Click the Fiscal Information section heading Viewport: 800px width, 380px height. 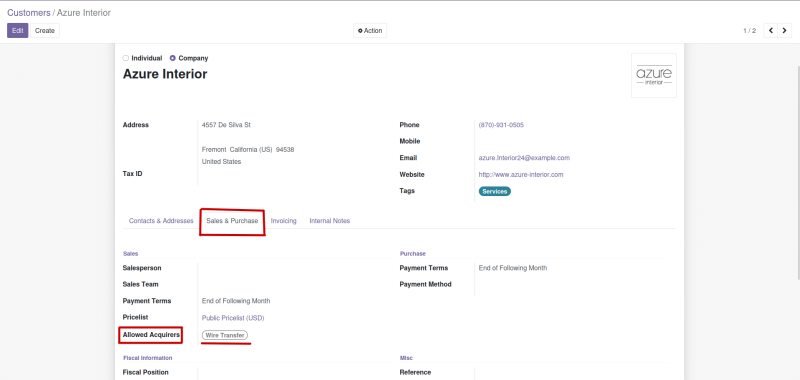tap(147, 358)
